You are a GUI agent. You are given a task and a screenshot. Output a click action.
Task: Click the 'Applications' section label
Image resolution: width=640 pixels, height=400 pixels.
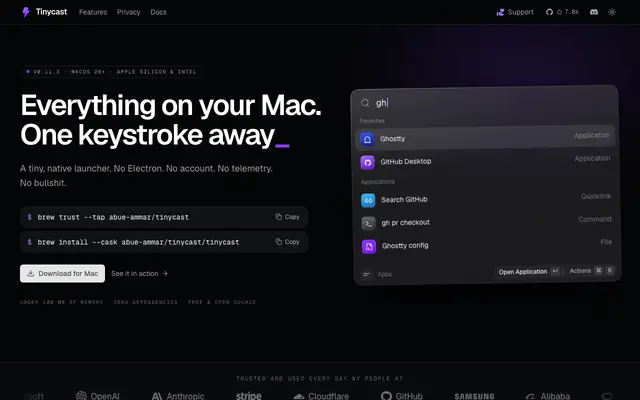[x=378, y=182]
